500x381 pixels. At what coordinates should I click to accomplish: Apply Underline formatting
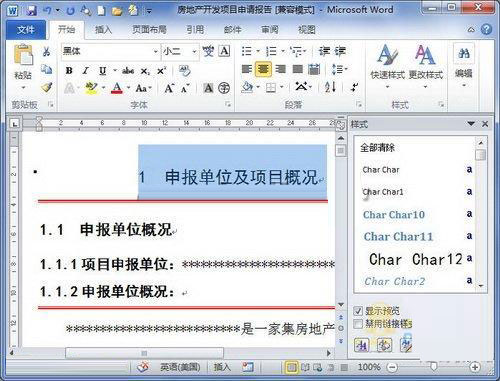point(103,71)
